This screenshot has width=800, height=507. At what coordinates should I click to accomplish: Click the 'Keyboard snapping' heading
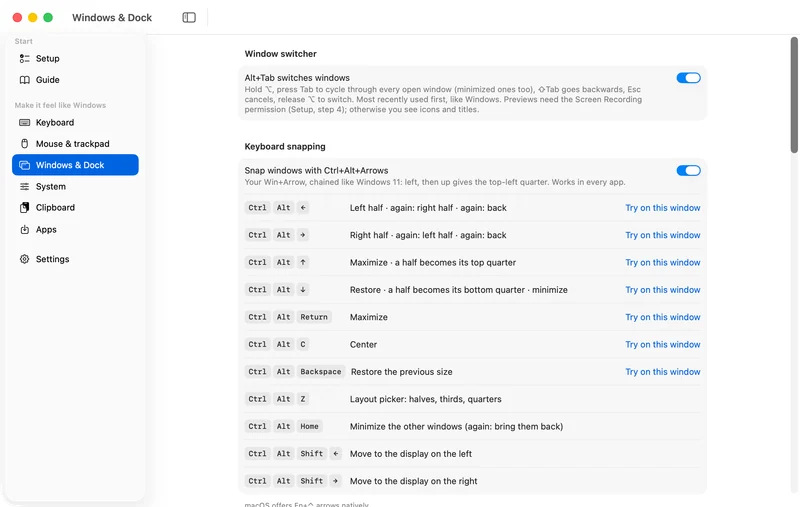point(285,147)
